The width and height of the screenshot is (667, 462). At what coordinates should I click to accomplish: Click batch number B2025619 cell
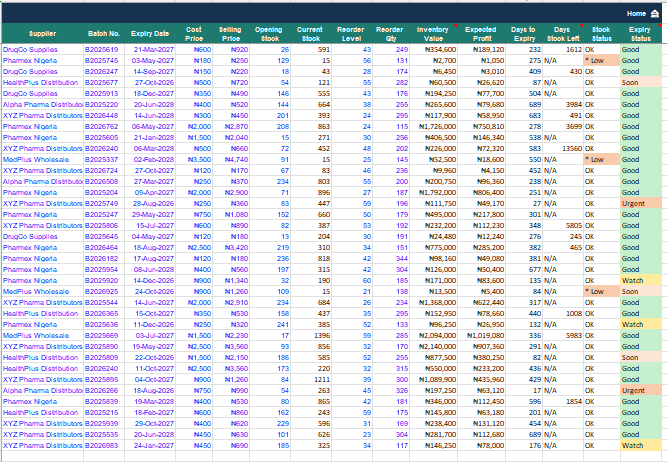tap(104, 49)
